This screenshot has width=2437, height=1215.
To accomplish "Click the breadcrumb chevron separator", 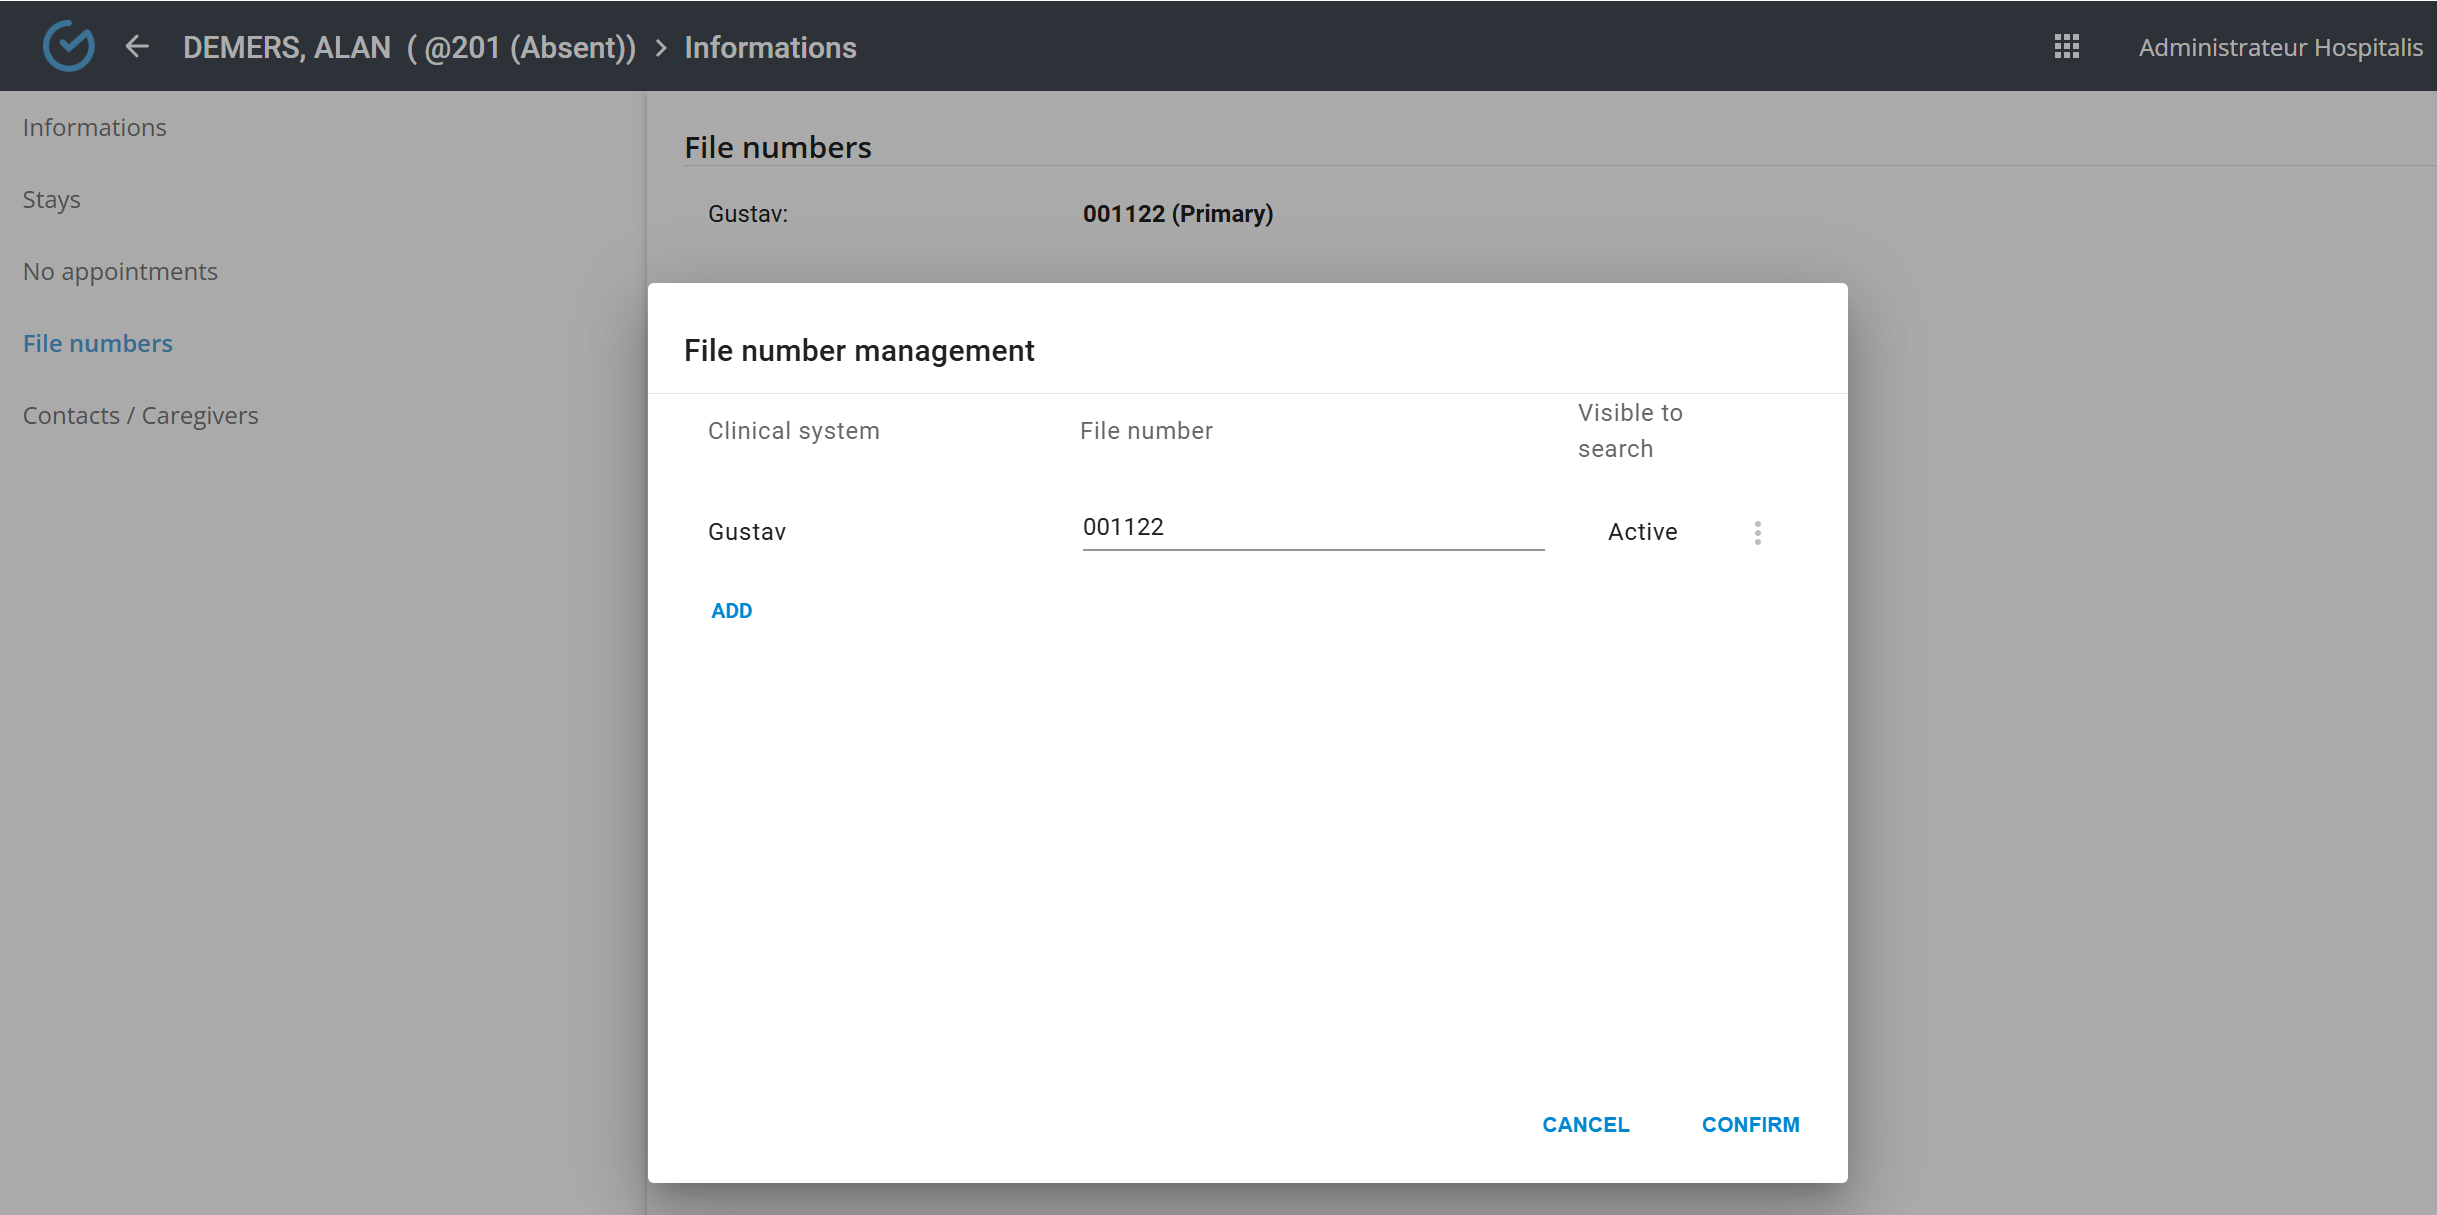I will click(x=661, y=48).
